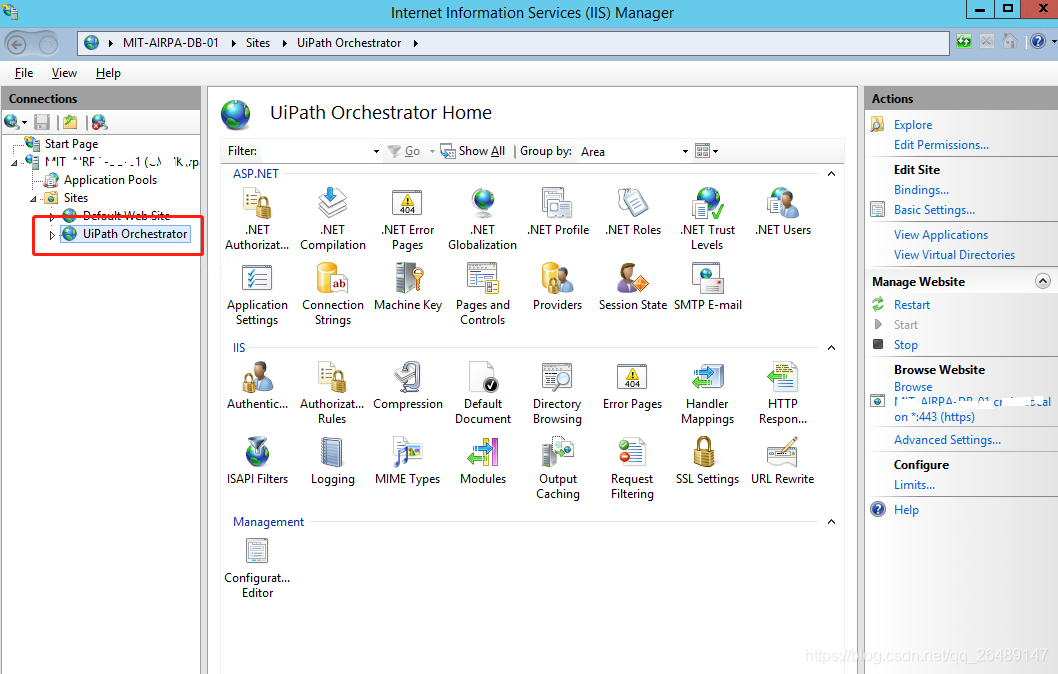The image size is (1058, 674).
Task: Open the View menu
Action: tap(64, 73)
